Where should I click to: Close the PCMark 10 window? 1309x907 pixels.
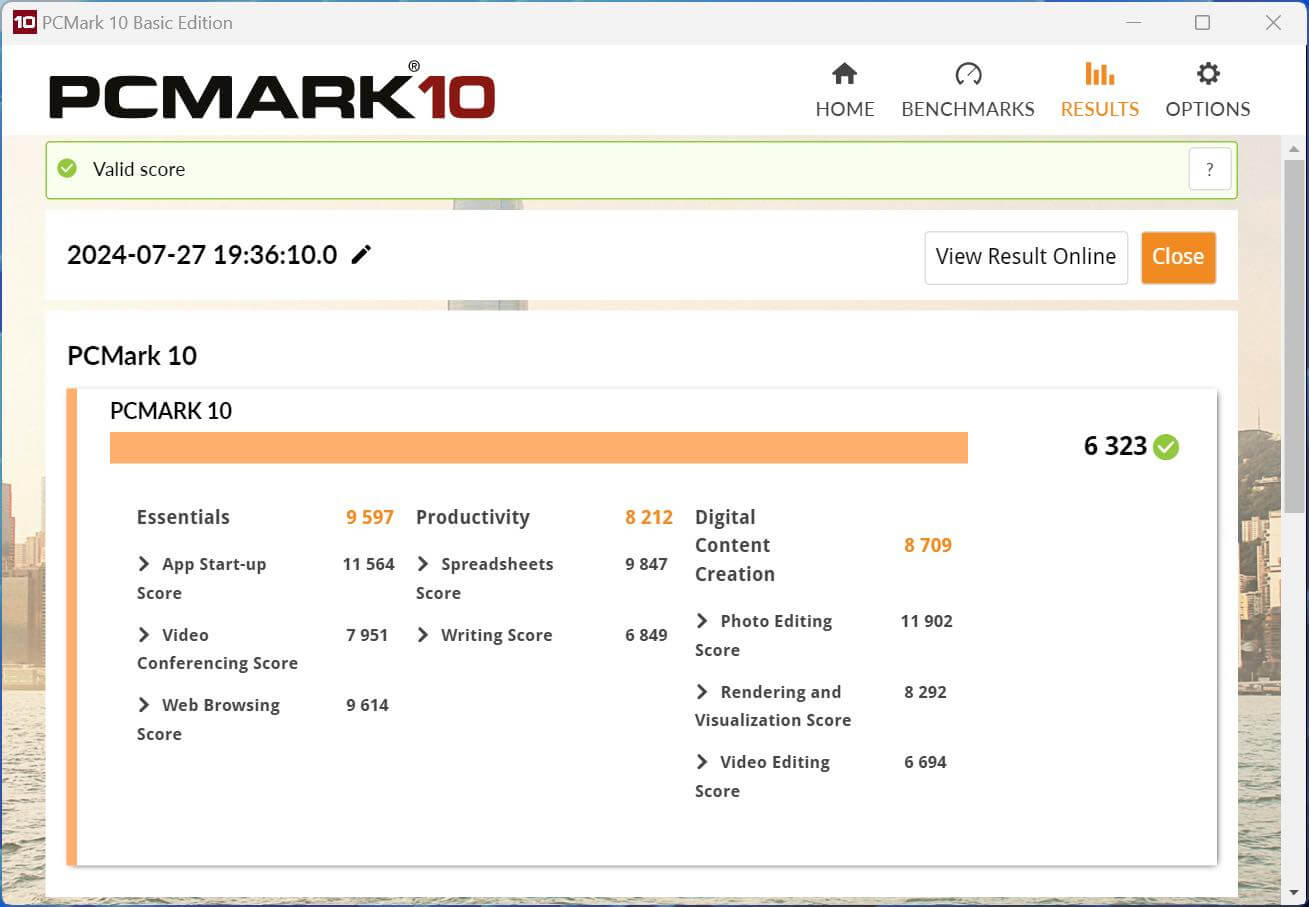(x=1273, y=22)
